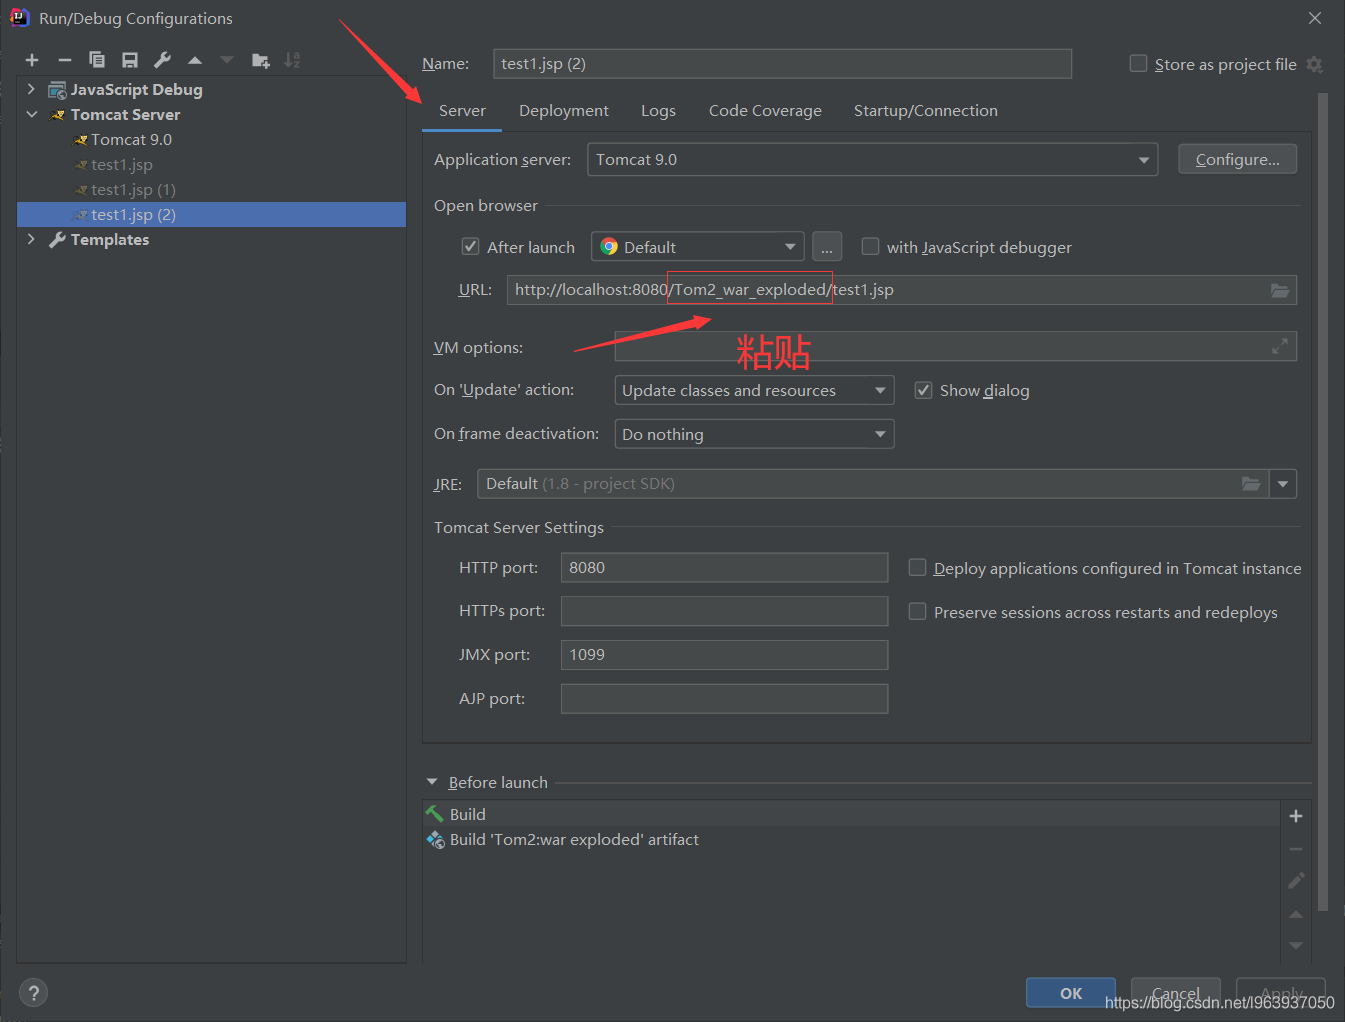1345x1022 pixels.
Task: Open the folder icon in the URL field
Action: (1280, 290)
